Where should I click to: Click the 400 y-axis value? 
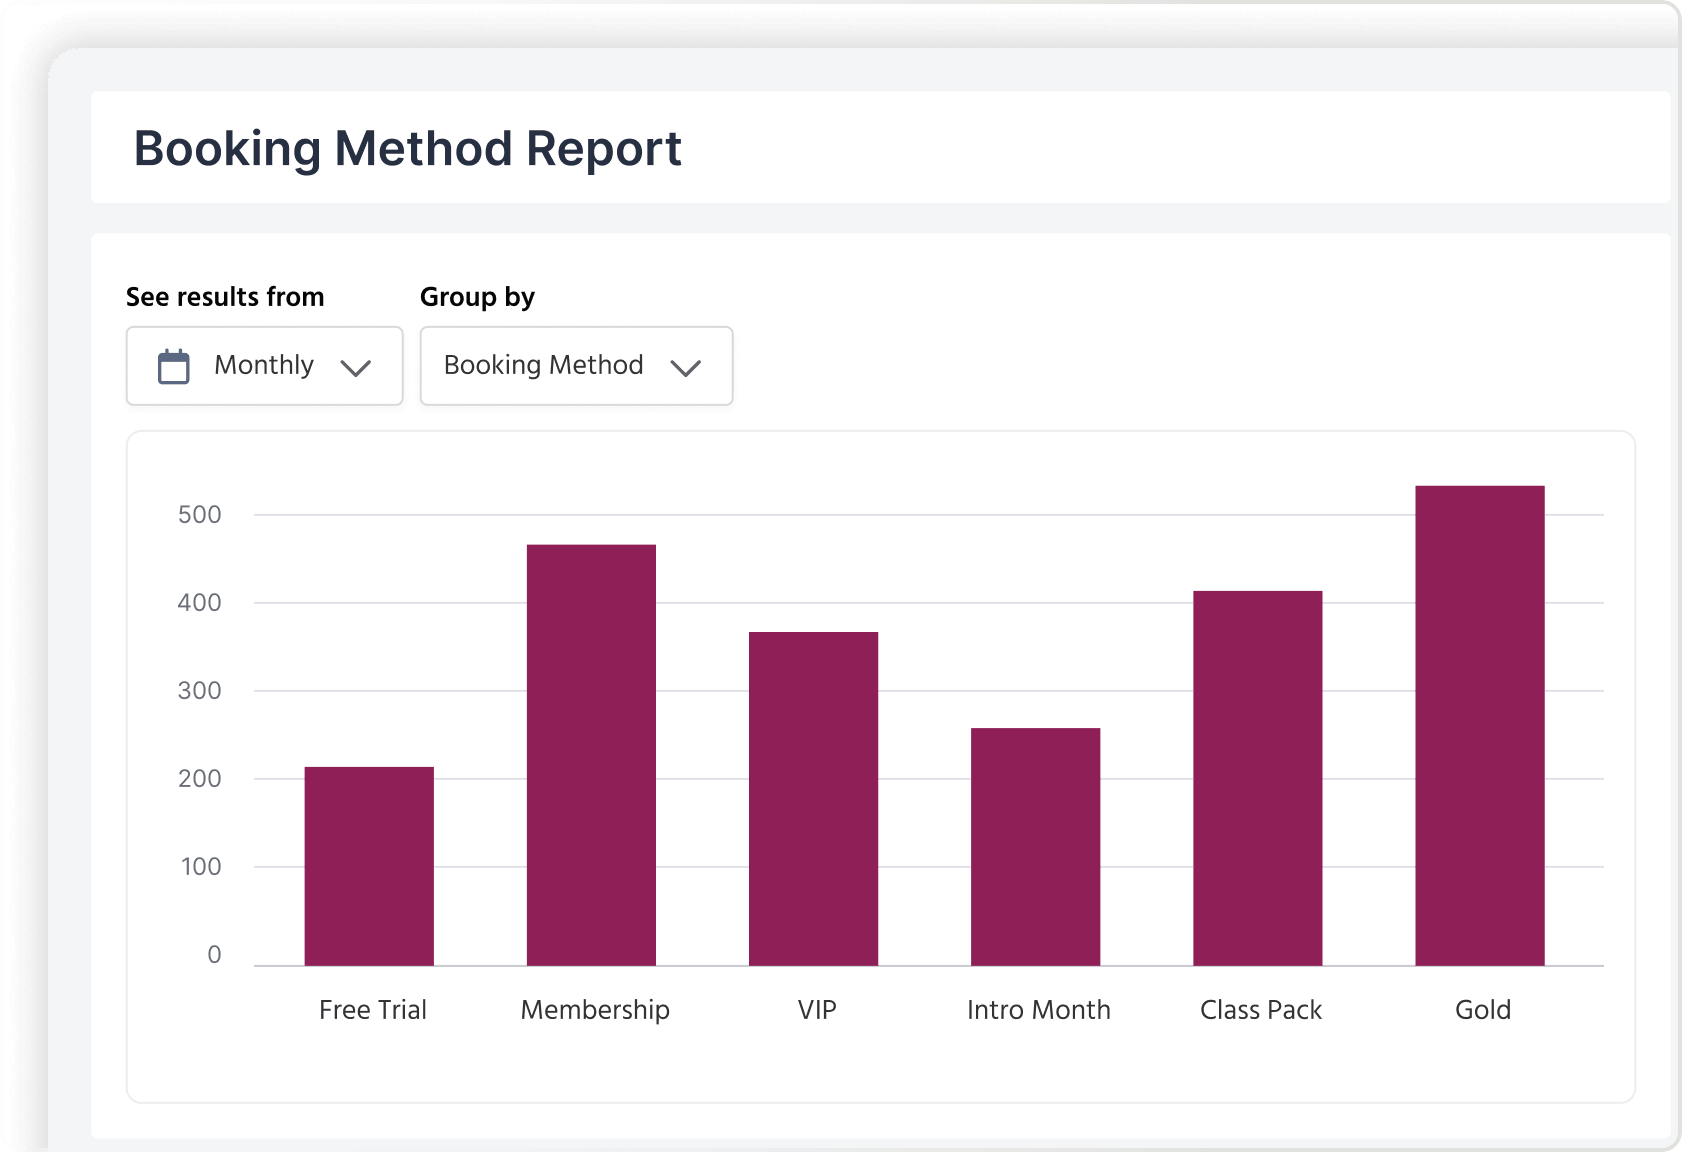coord(200,603)
